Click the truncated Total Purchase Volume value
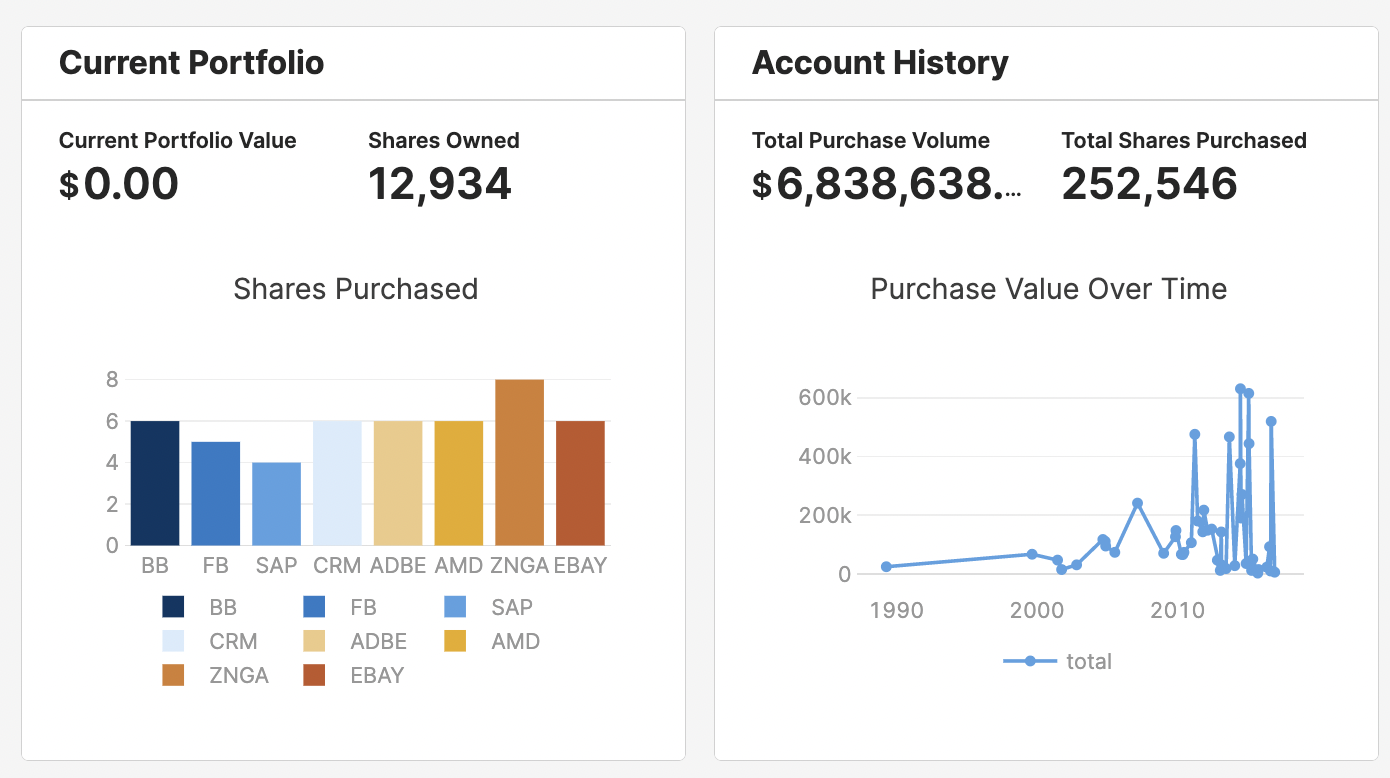The width and height of the screenshot is (1390, 778). coord(887,184)
